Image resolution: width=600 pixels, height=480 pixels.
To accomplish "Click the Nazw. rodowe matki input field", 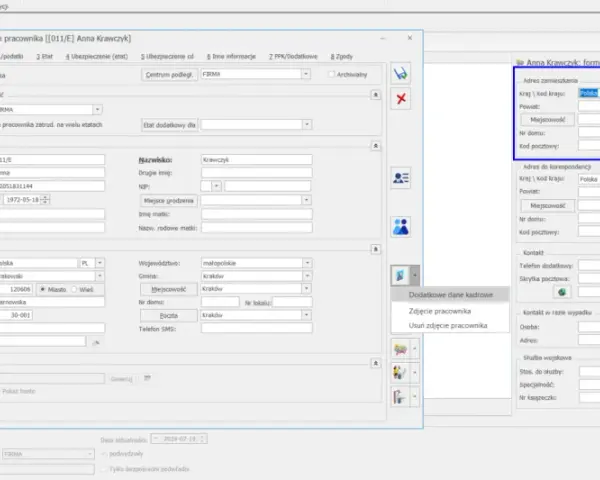I will pos(256,228).
